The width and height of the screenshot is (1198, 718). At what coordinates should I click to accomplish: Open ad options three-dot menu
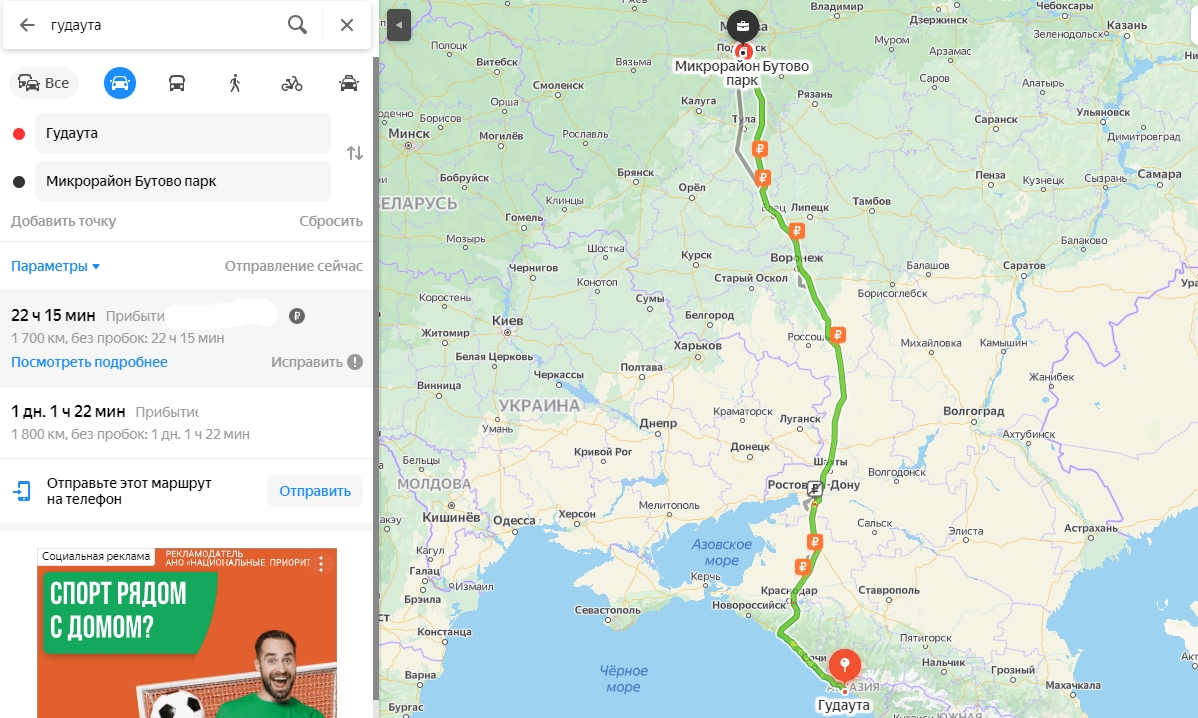coord(321,564)
